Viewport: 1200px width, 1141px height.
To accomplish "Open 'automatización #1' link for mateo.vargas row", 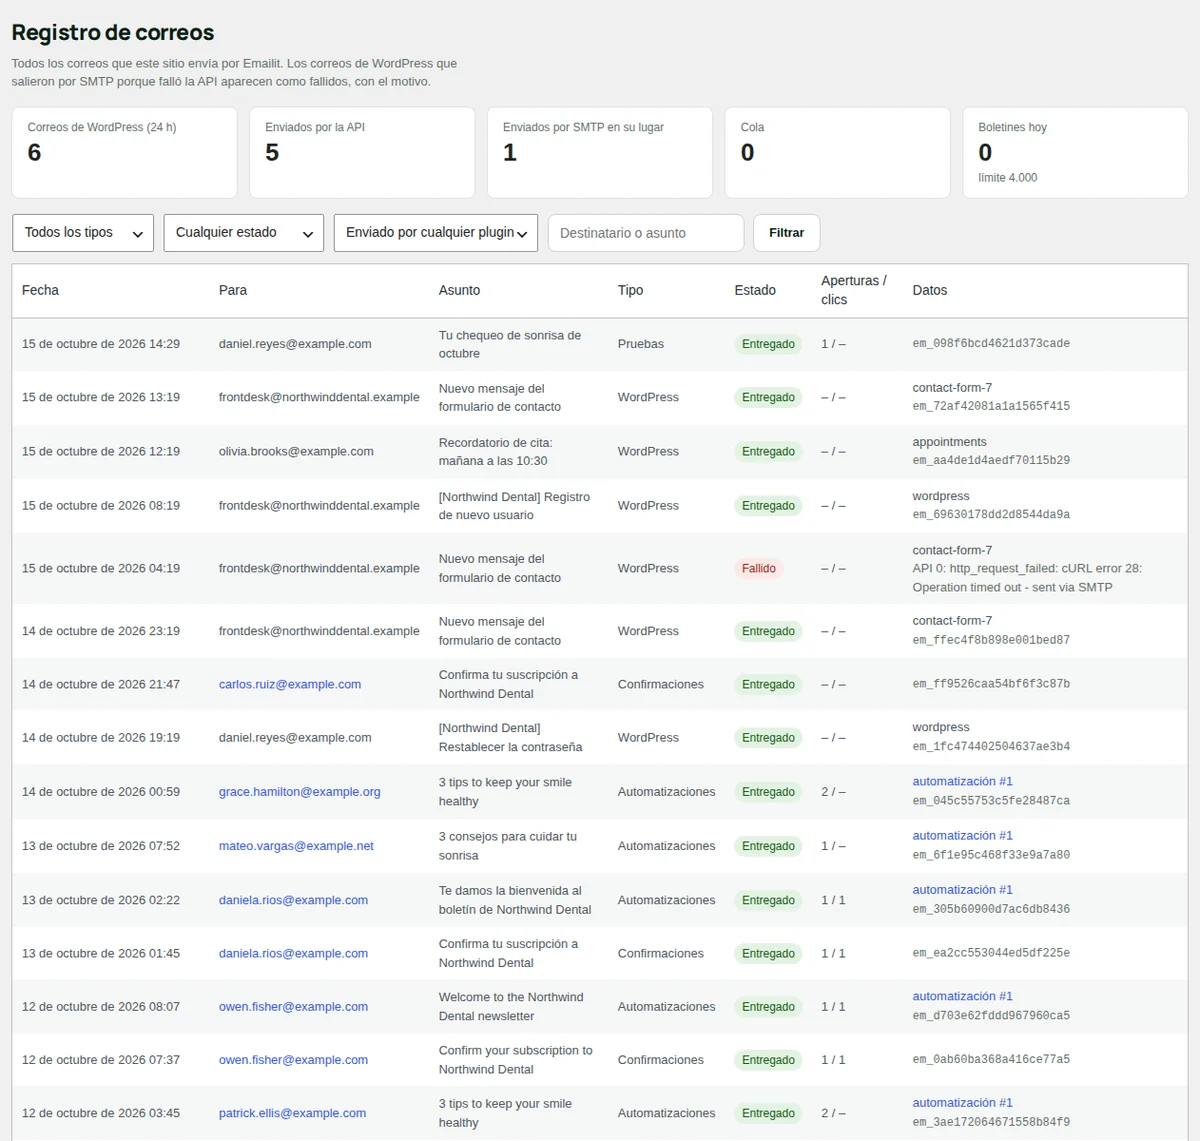I will pyautogui.click(x=962, y=835).
